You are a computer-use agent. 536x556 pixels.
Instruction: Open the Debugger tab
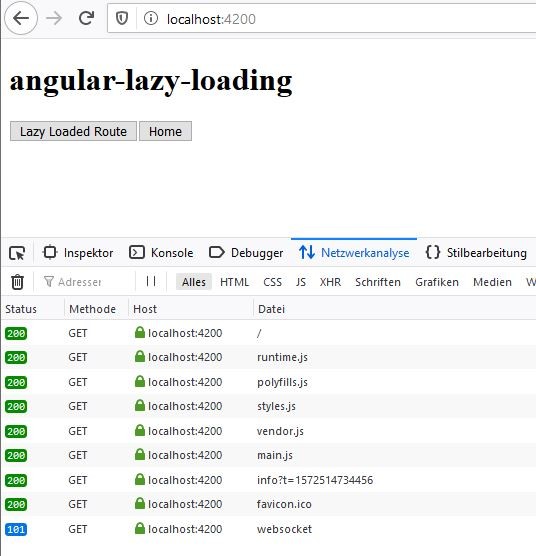246,253
